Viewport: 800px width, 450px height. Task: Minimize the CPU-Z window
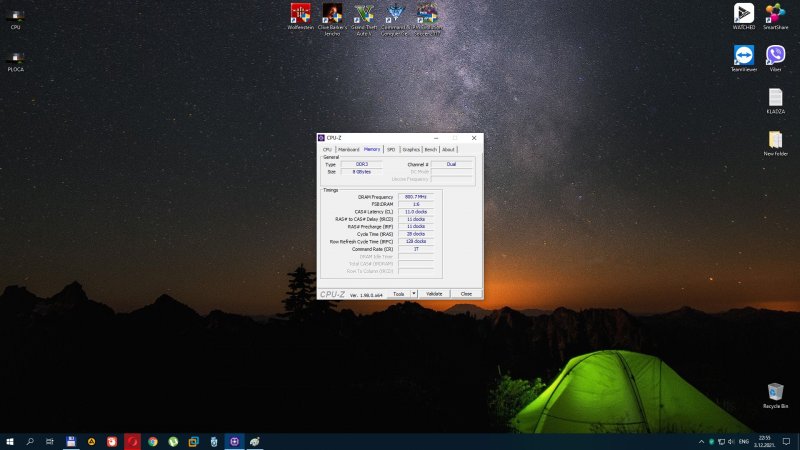tap(436, 138)
